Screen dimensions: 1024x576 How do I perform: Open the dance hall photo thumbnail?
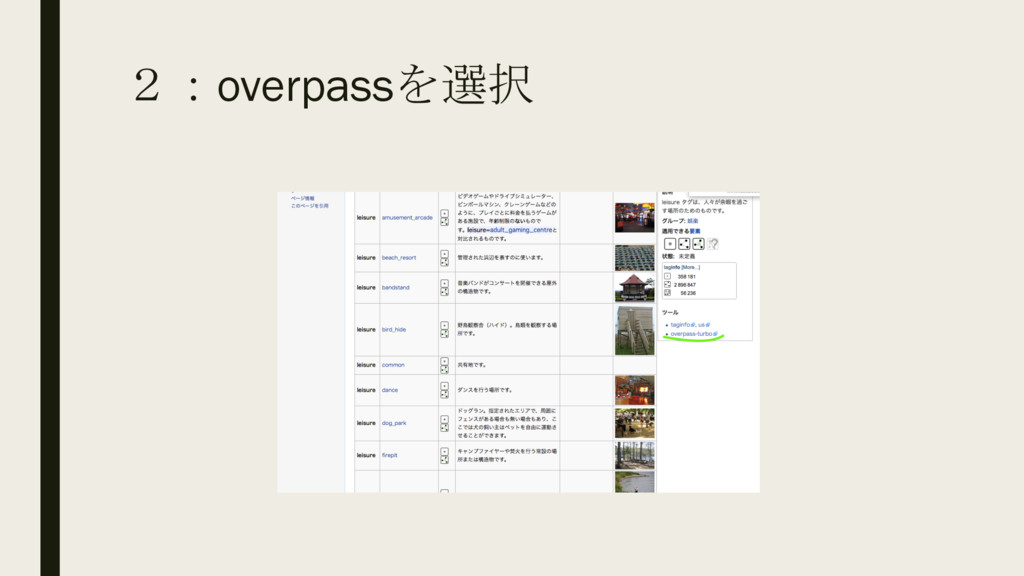(x=634, y=390)
